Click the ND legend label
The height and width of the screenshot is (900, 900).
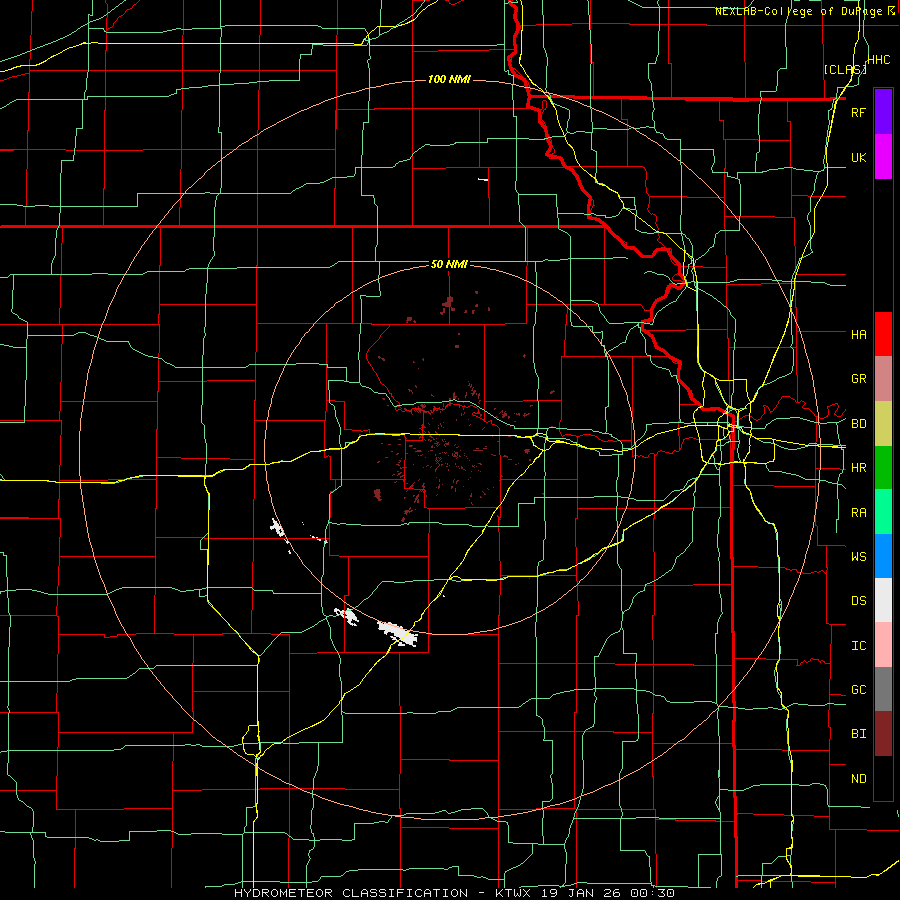pos(858,779)
